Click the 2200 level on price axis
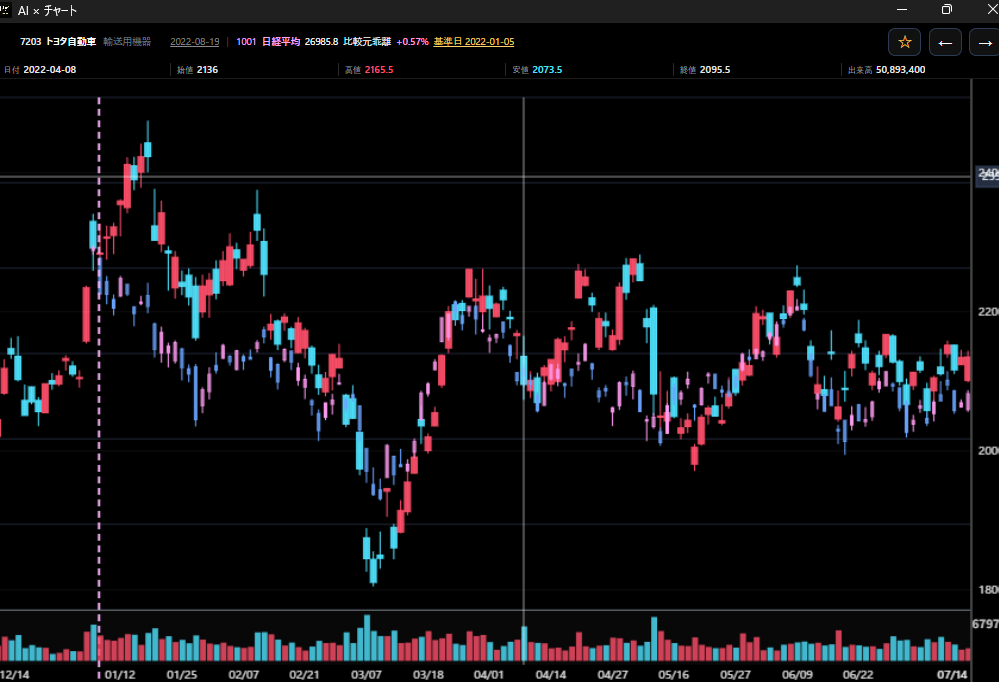 tap(988, 312)
